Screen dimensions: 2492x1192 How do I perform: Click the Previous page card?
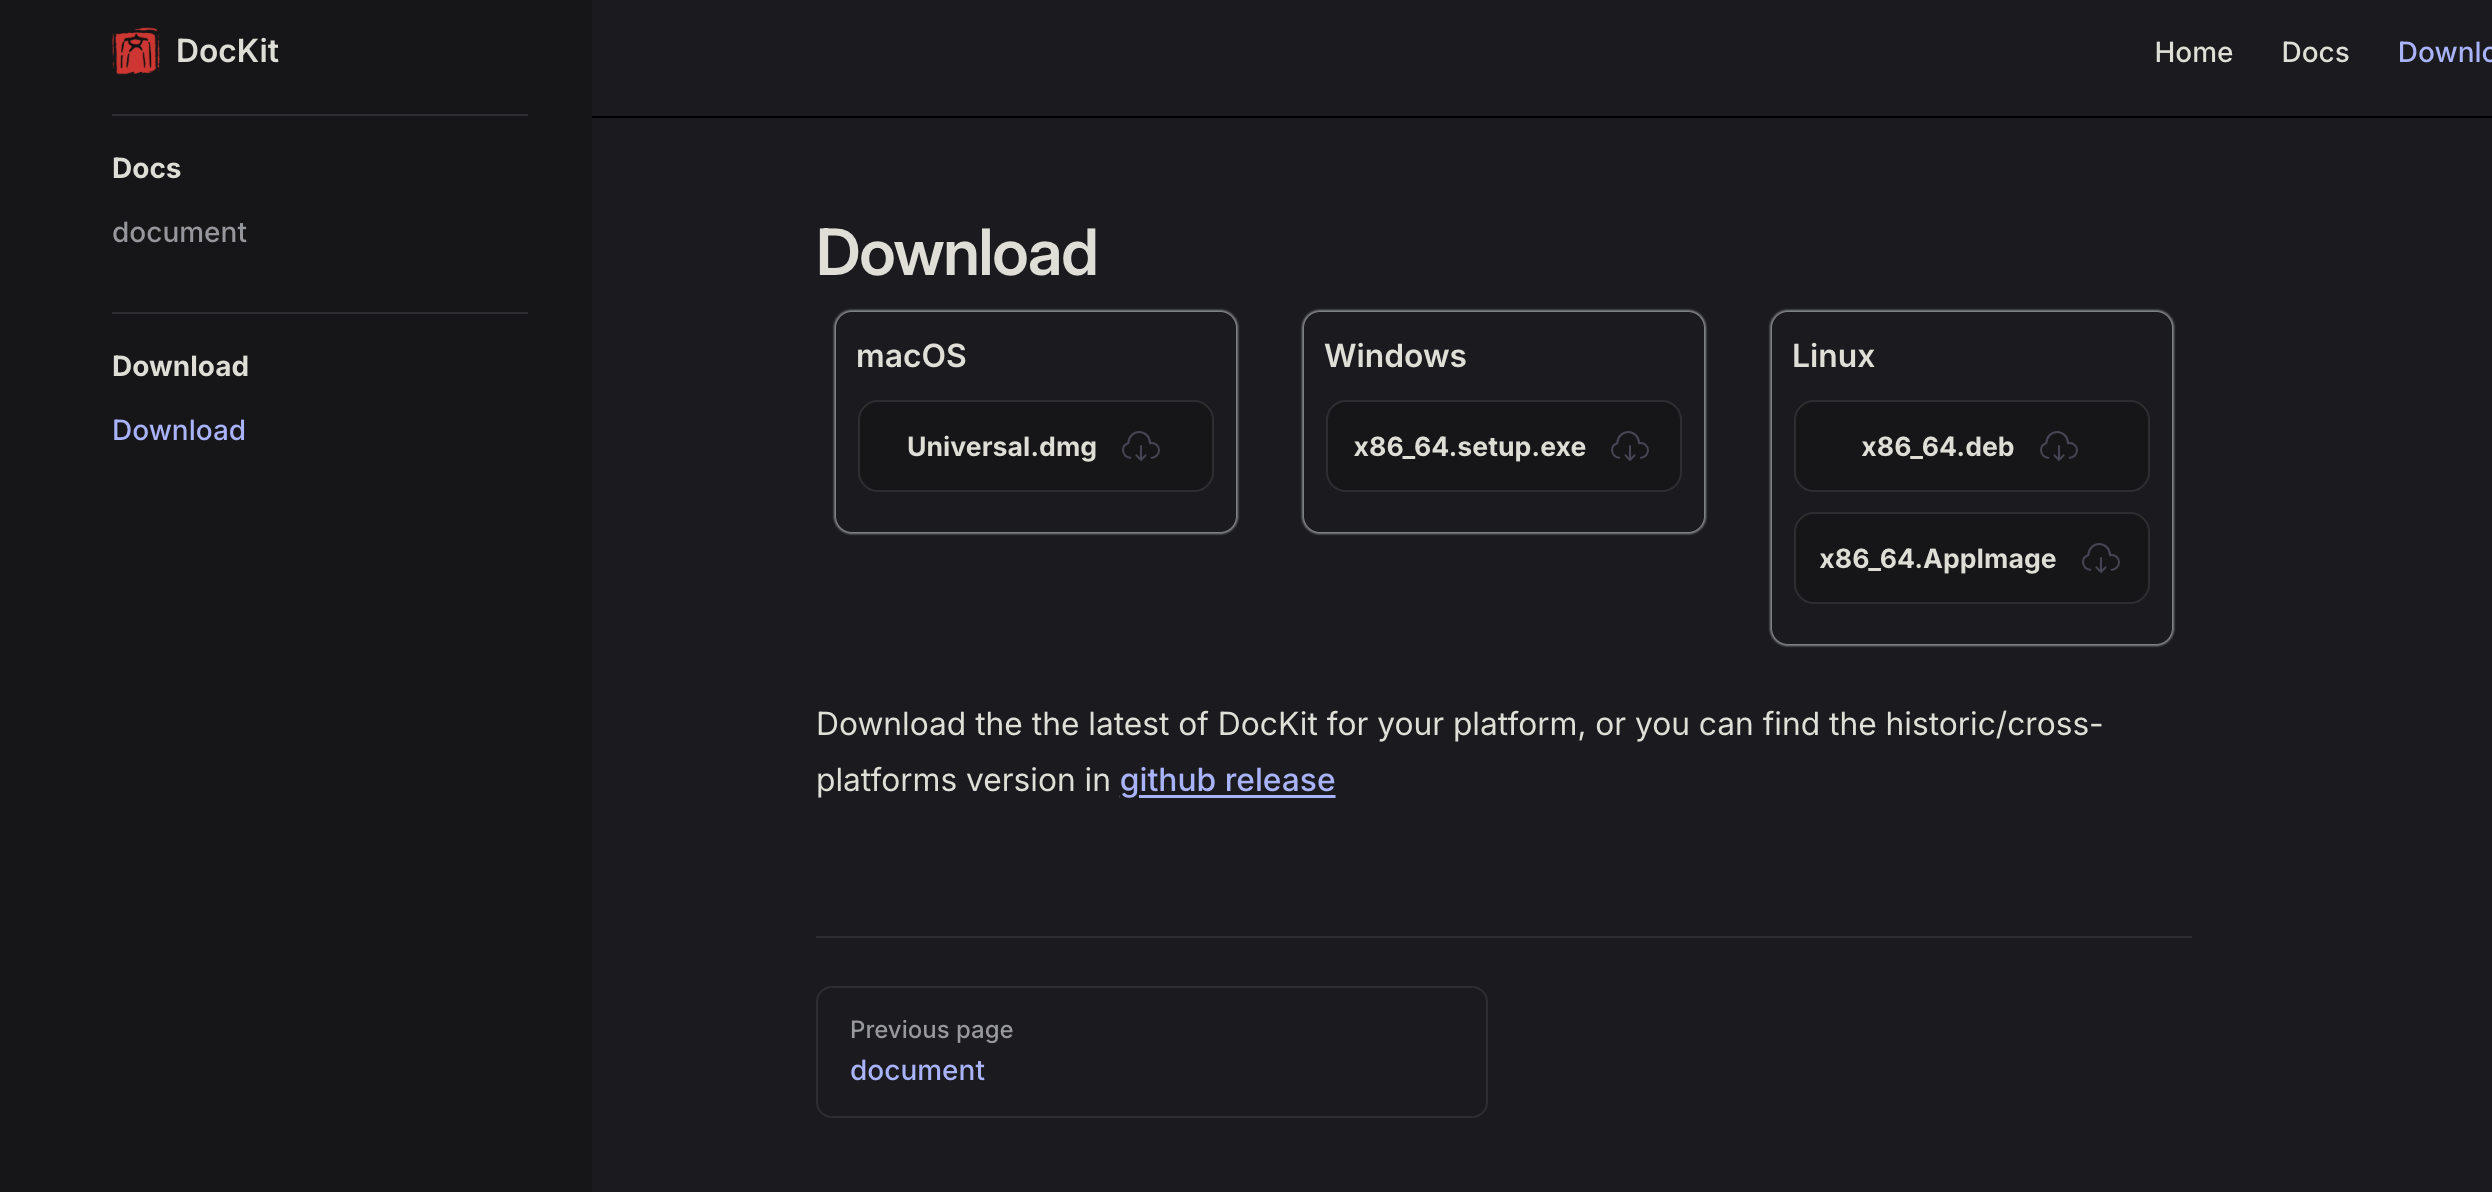(x=1151, y=1051)
